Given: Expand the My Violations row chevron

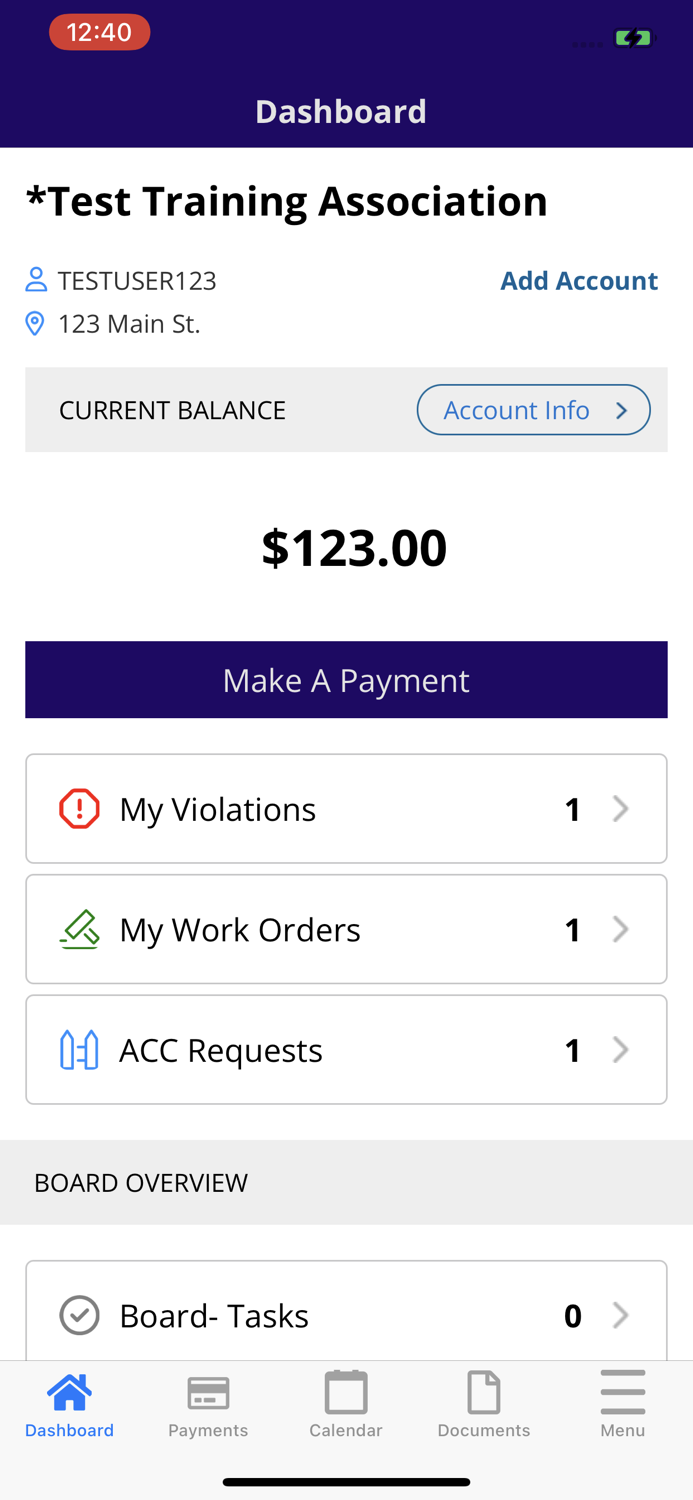Looking at the screenshot, I should coord(621,807).
